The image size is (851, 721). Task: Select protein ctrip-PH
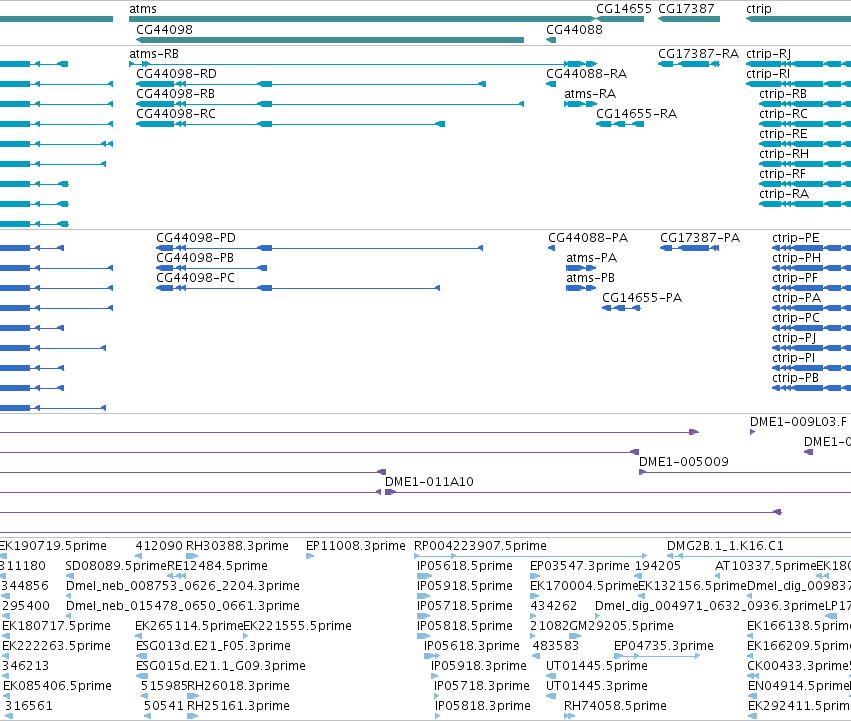tap(811, 268)
